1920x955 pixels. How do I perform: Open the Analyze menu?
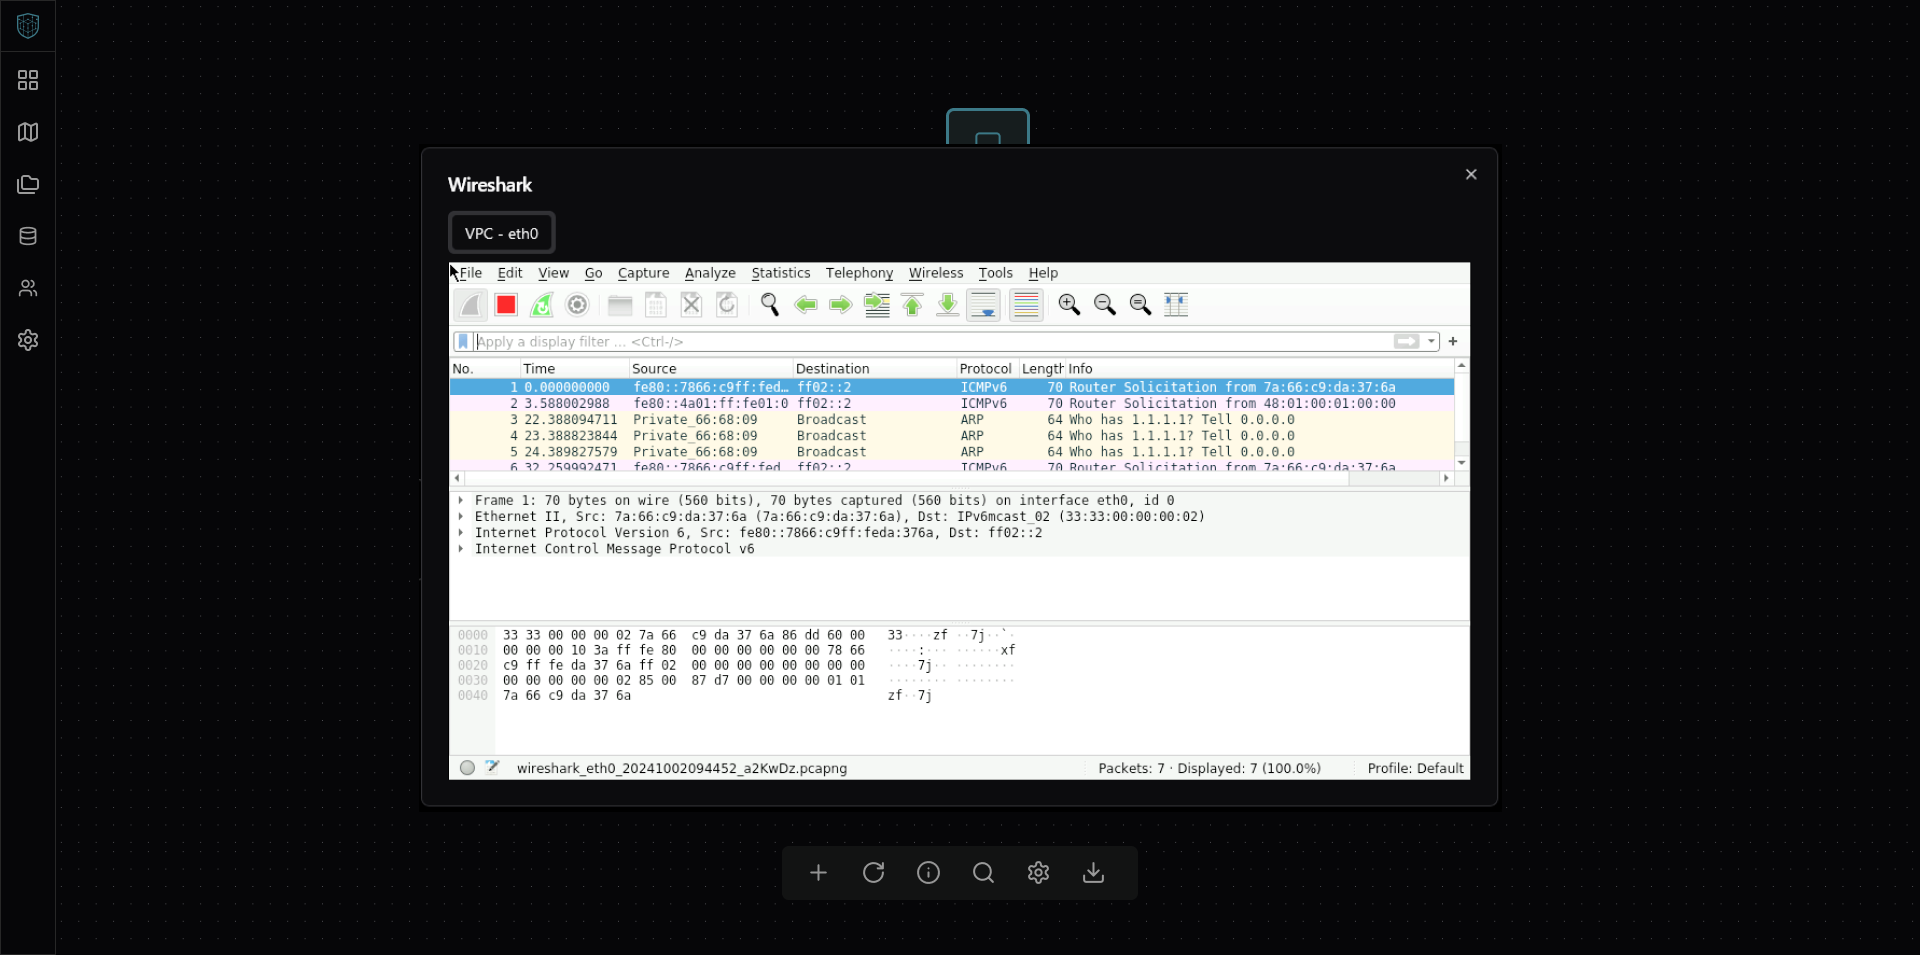coord(710,273)
